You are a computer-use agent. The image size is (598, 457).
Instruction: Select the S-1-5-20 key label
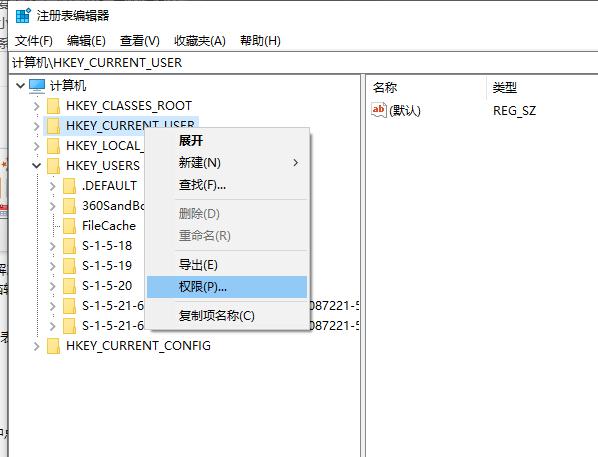click(x=107, y=286)
